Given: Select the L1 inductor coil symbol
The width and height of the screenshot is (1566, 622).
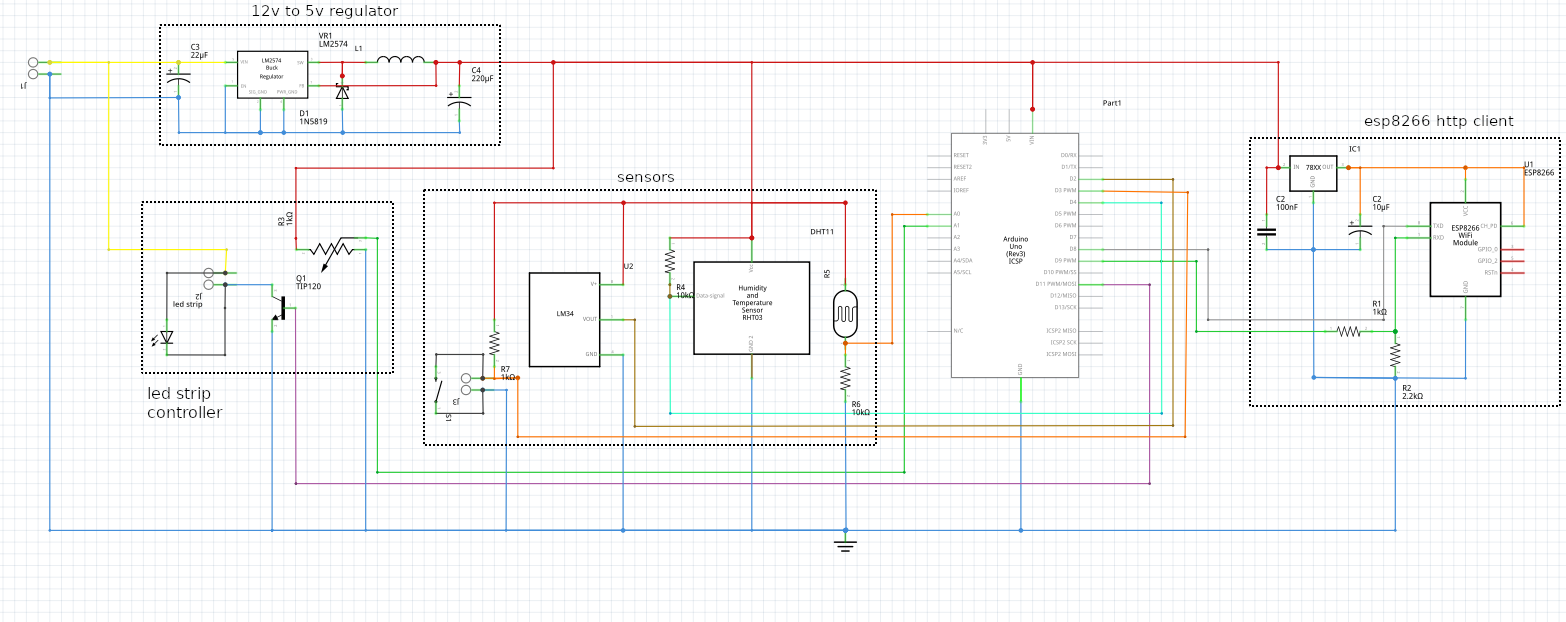Looking at the screenshot, I should (x=400, y=62).
